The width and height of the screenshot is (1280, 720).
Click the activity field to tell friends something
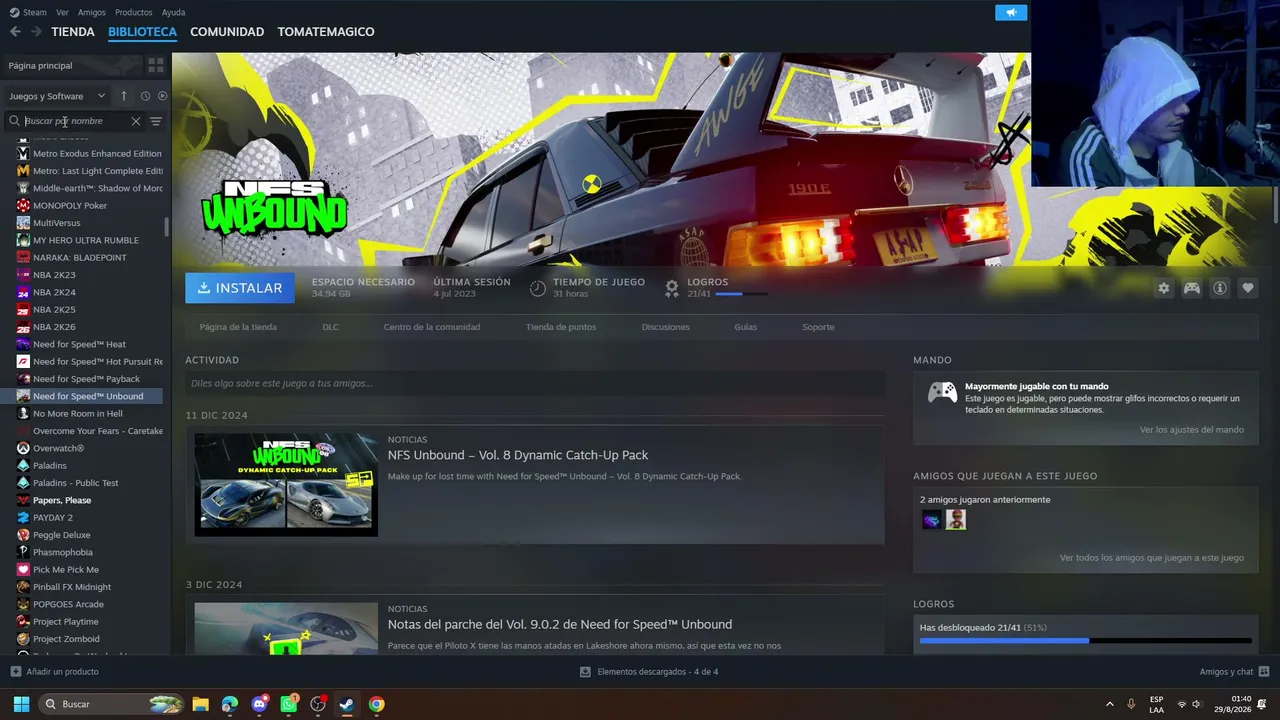(x=535, y=383)
